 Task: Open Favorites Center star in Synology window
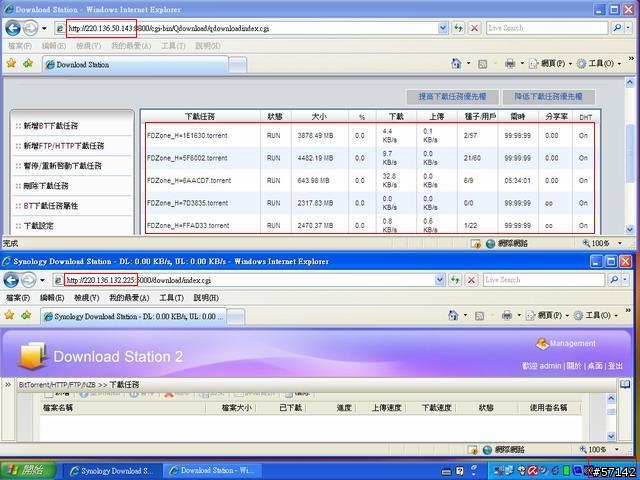coord(10,315)
